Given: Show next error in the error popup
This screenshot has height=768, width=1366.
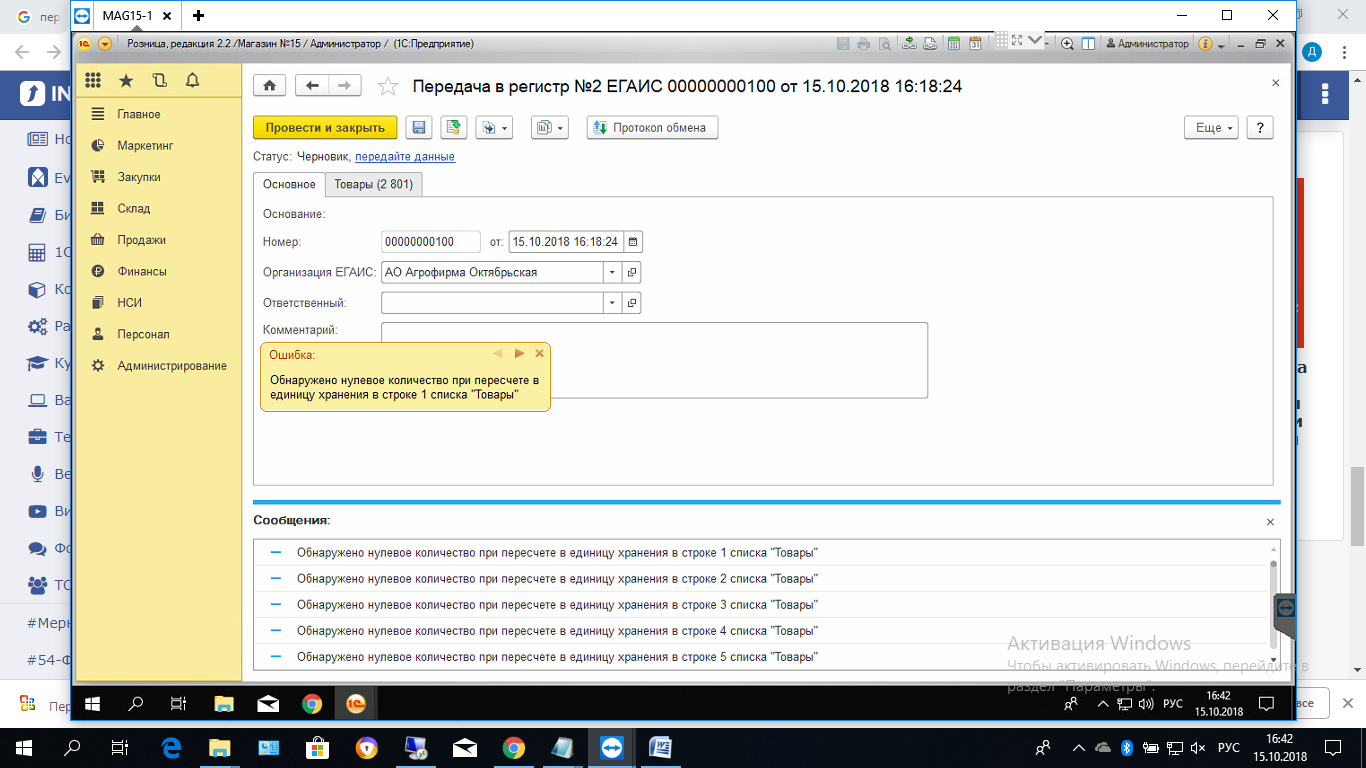Looking at the screenshot, I should coord(519,353).
